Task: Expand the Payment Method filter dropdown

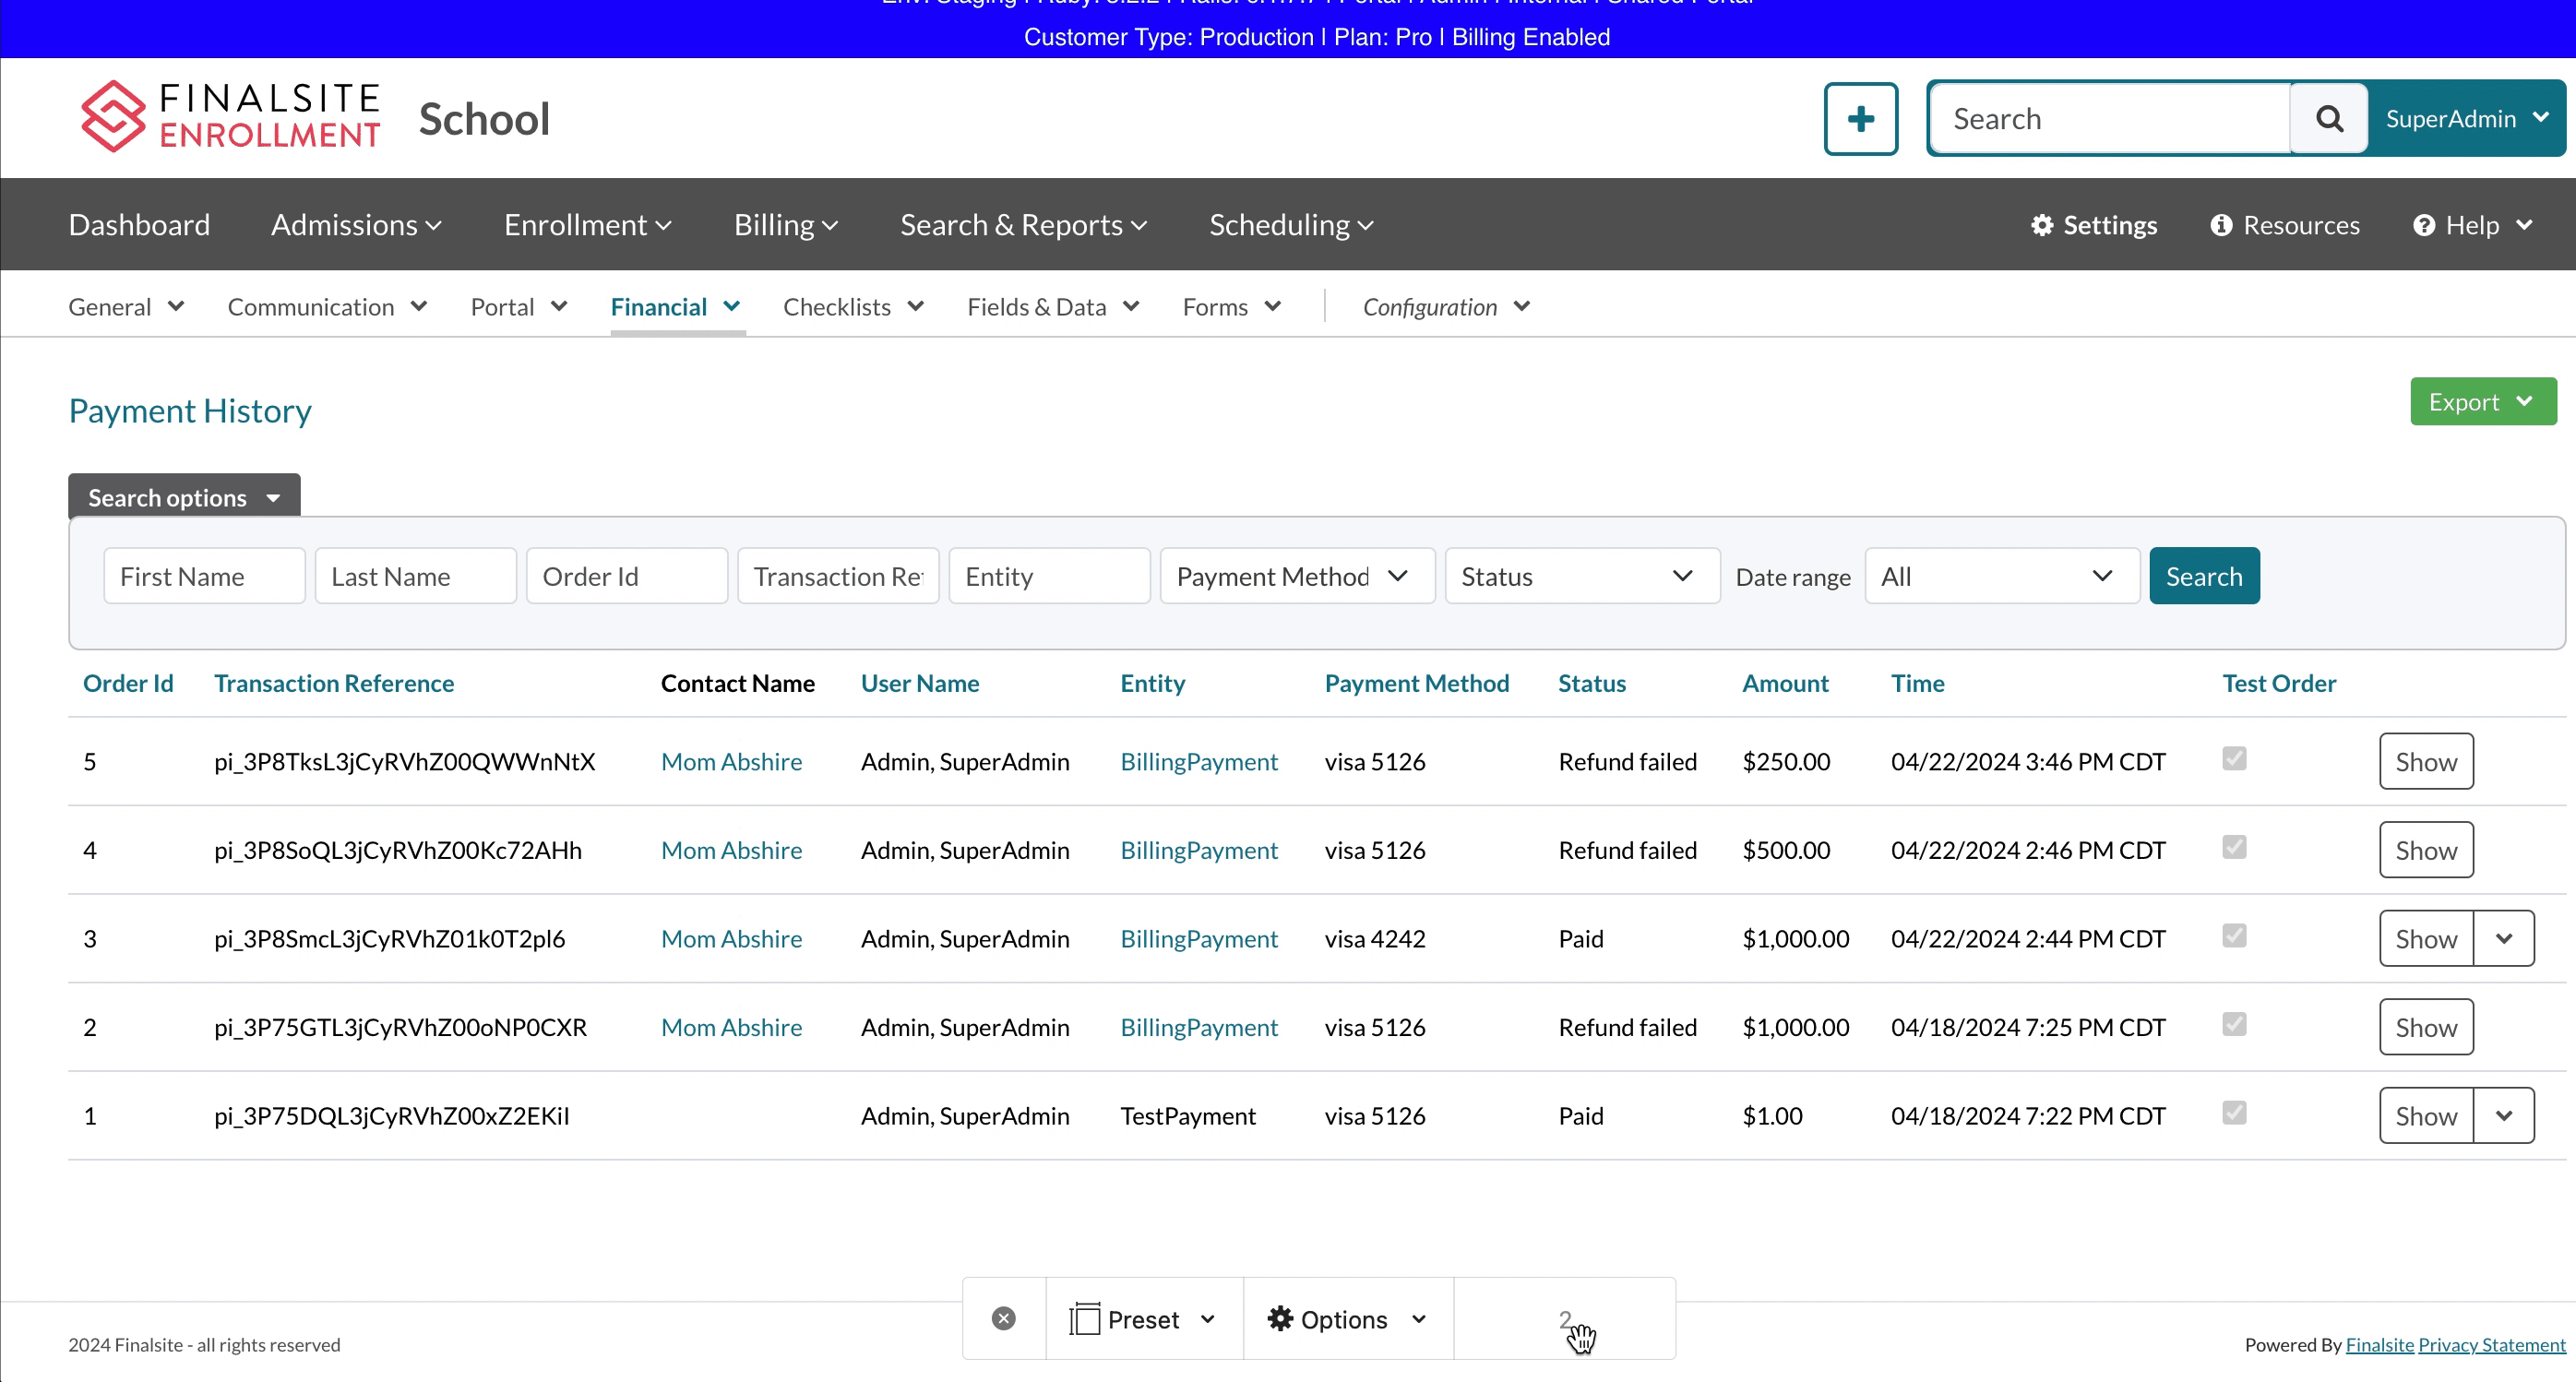Action: pyautogui.click(x=1296, y=576)
